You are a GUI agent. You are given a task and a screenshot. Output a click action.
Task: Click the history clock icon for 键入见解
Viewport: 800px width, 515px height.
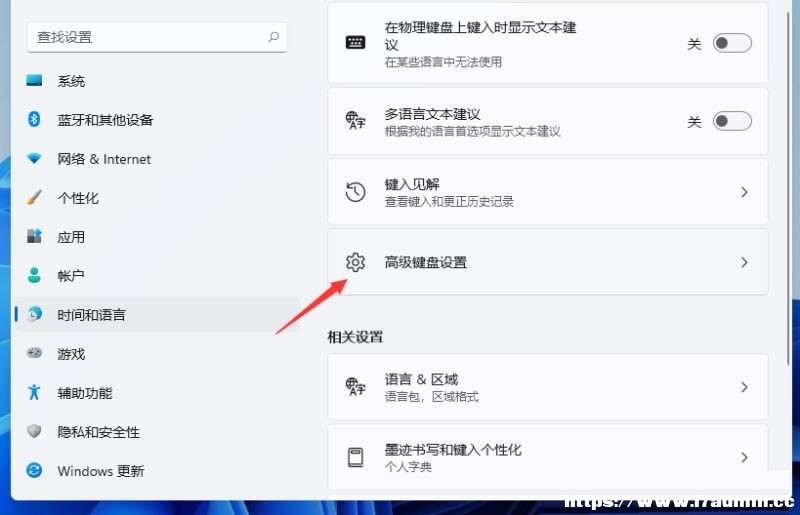click(x=356, y=192)
